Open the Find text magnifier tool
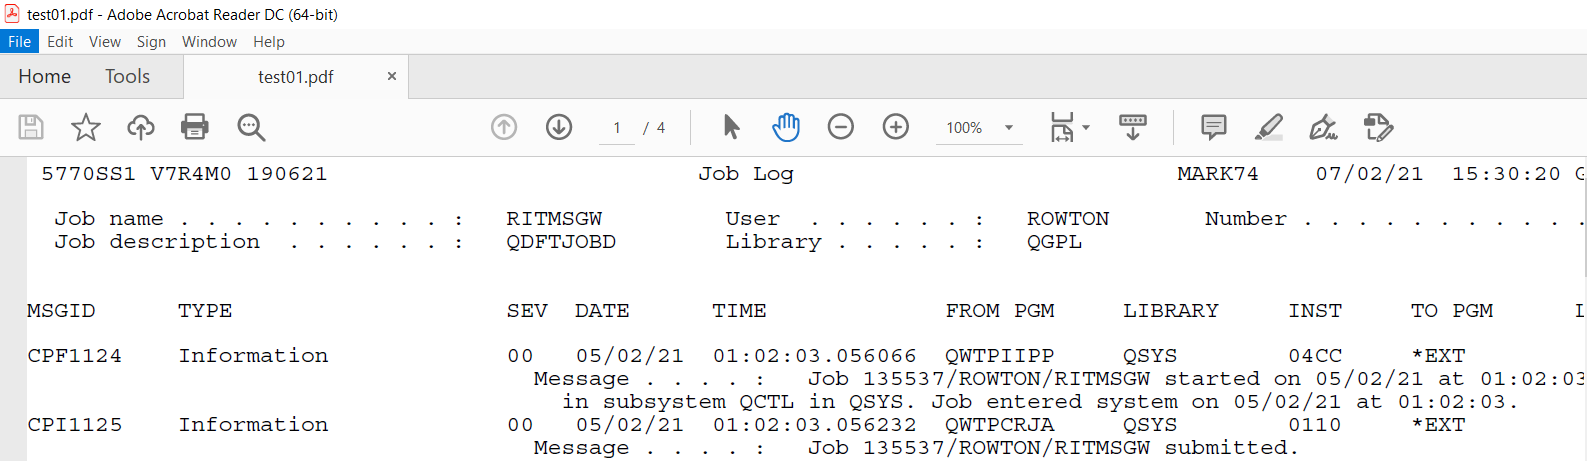This screenshot has height=461, width=1587. coord(251,127)
